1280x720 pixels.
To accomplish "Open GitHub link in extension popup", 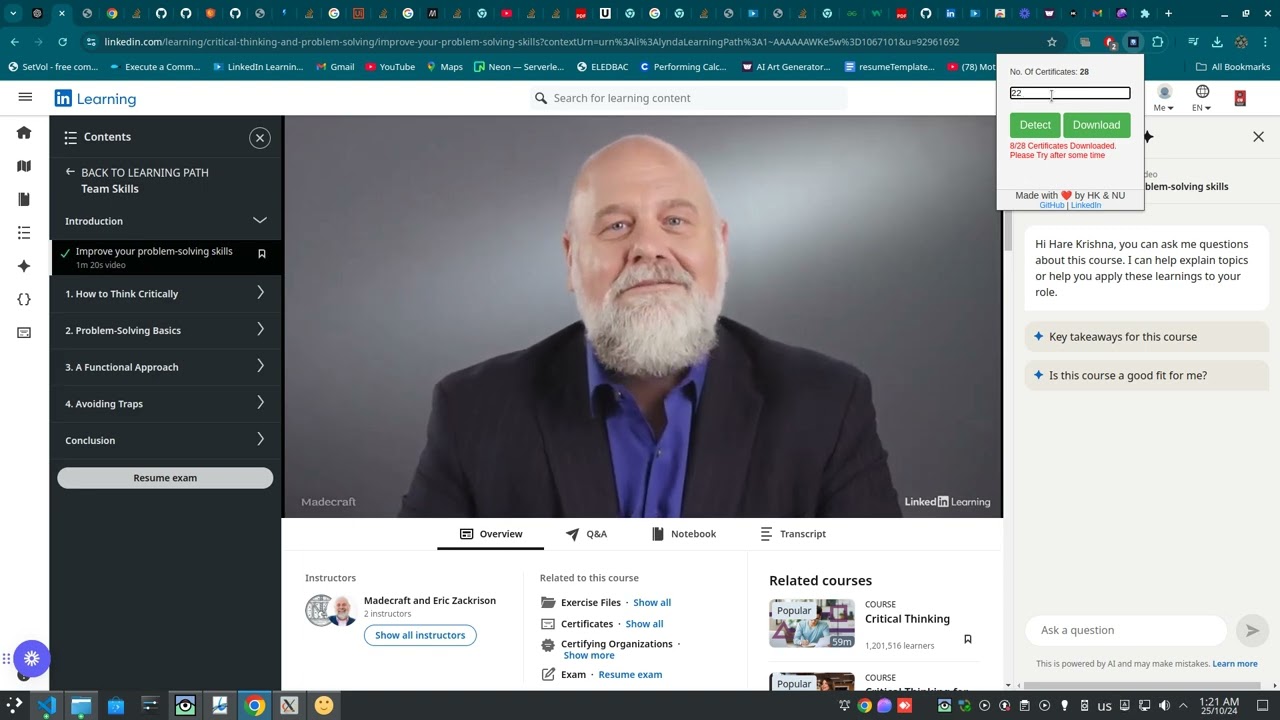I will coord(1052,205).
